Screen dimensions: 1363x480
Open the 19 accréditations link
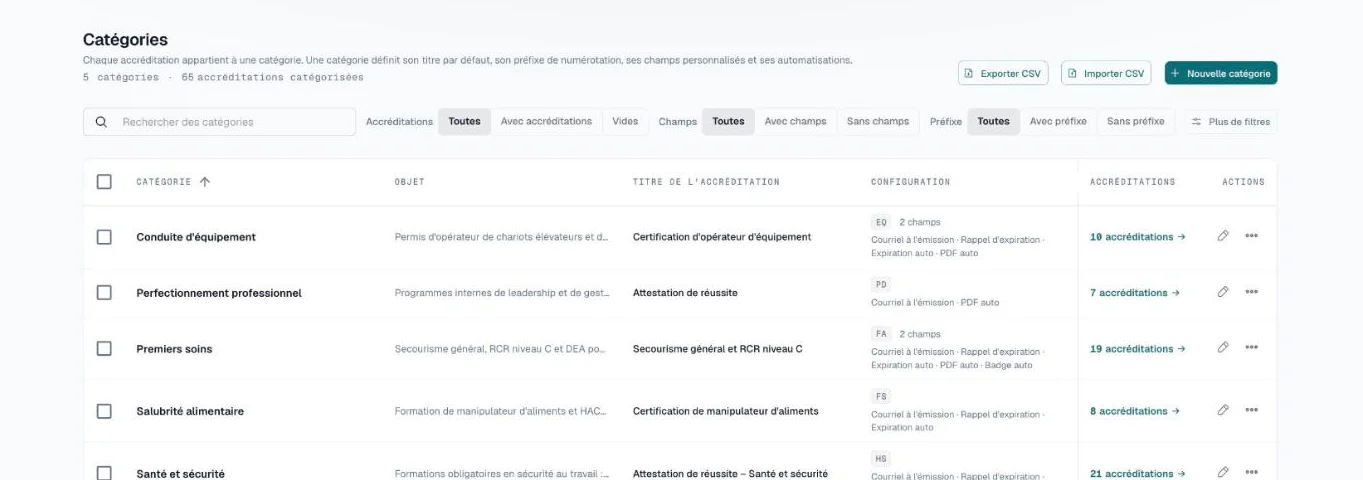click(x=1137, y=349)
